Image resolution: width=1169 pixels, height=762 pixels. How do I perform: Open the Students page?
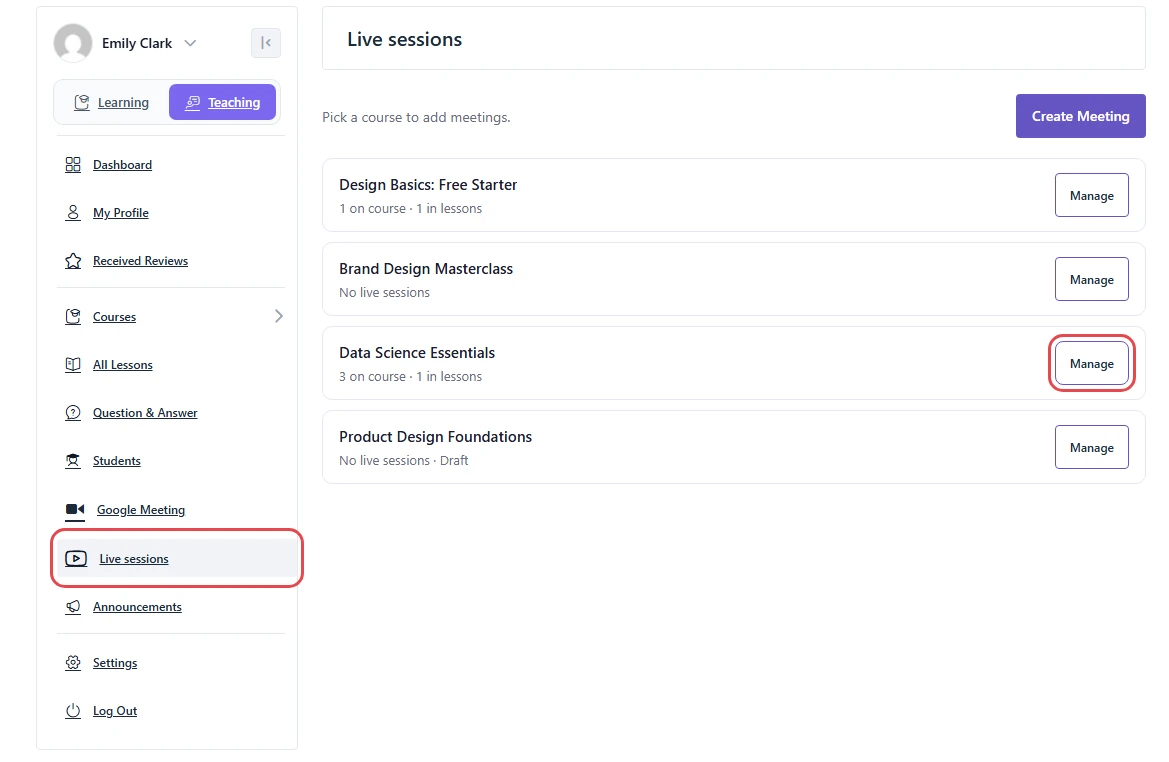click(x=116, y=461)
